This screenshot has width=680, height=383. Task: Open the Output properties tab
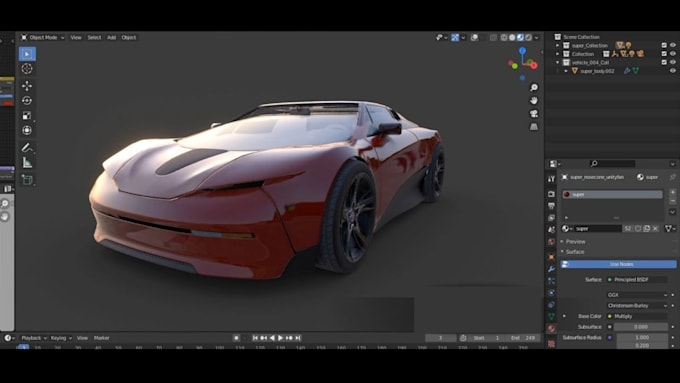[x=551, y=206]
